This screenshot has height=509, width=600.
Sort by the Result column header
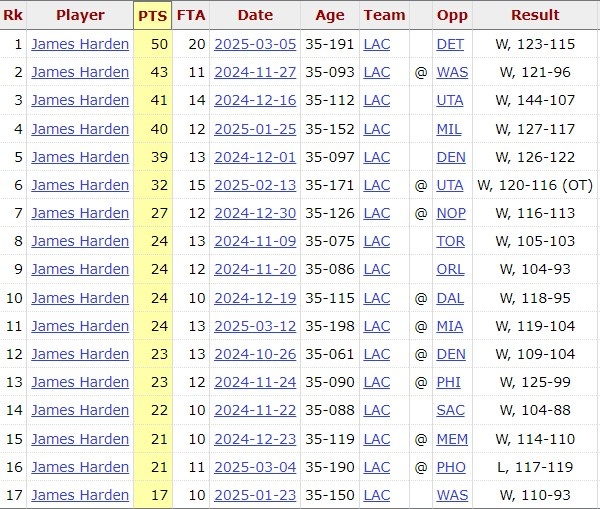(x=535, y=15)
